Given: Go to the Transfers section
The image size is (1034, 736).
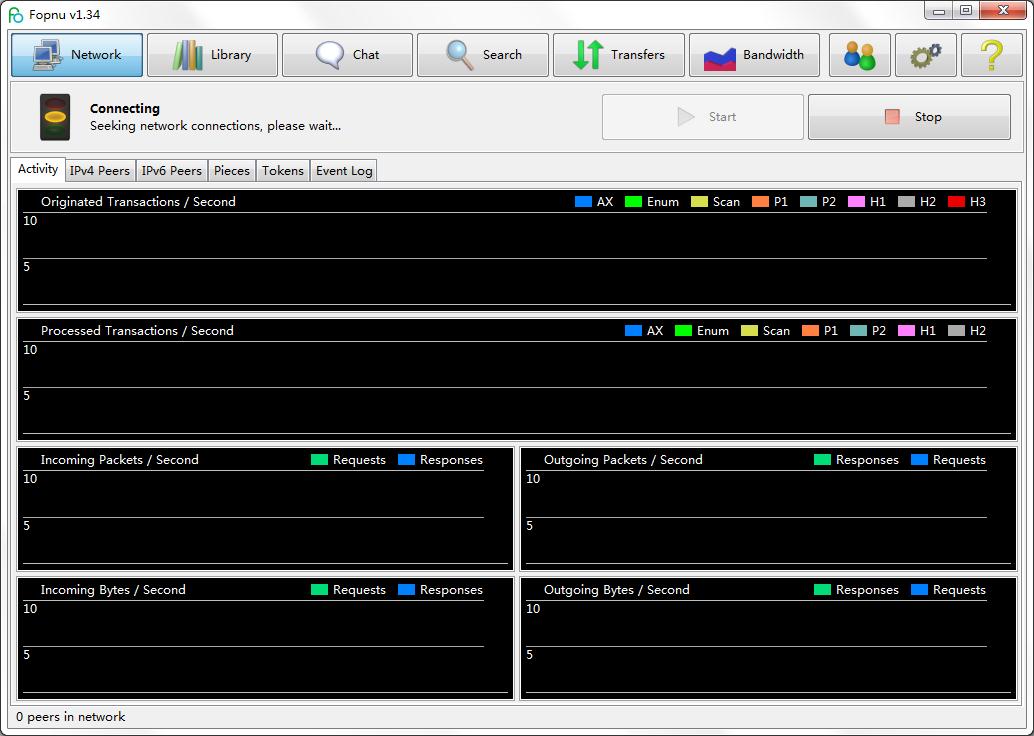Looking at the screenshot, I should point(618,55).
